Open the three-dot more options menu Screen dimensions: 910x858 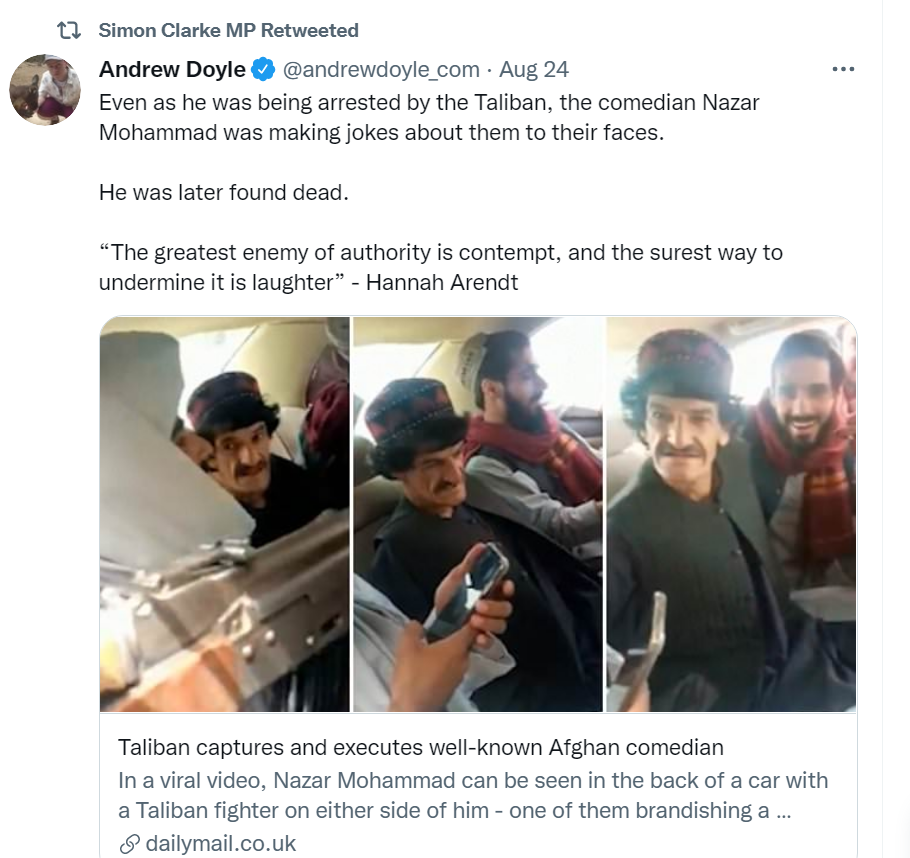click(x=843, y=69)
